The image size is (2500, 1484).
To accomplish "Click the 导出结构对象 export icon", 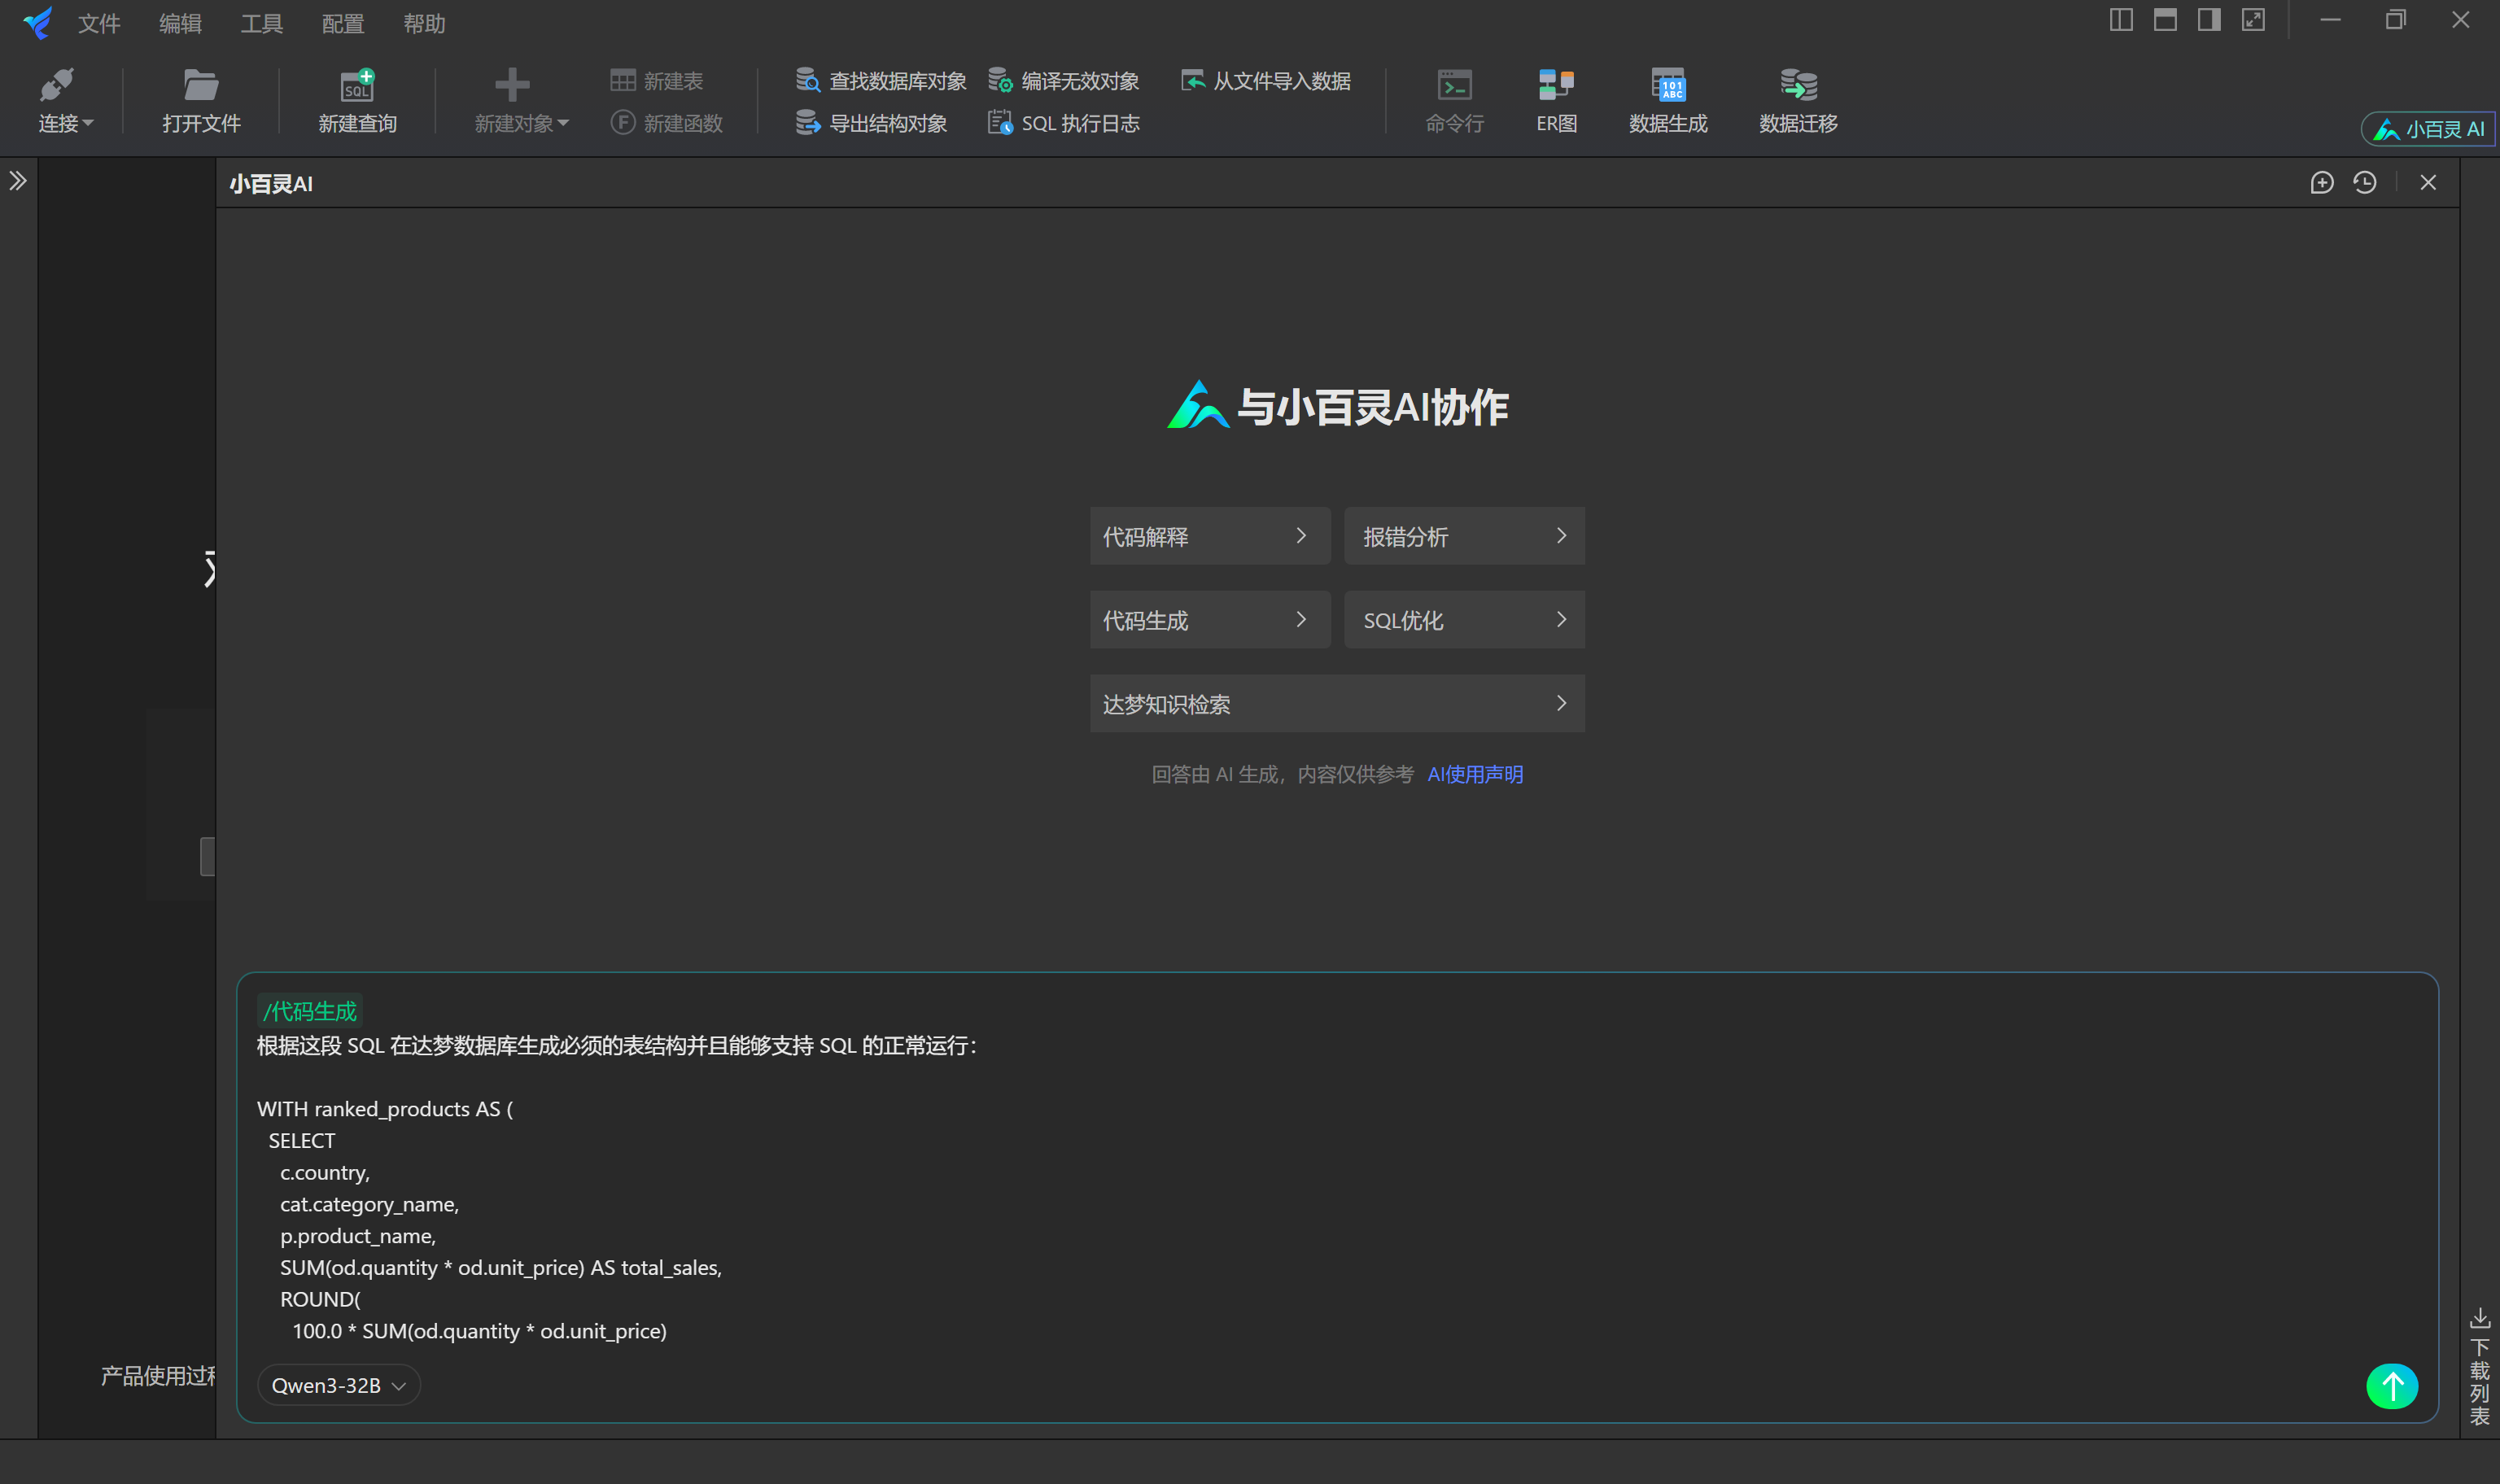I will coord(808,122).
